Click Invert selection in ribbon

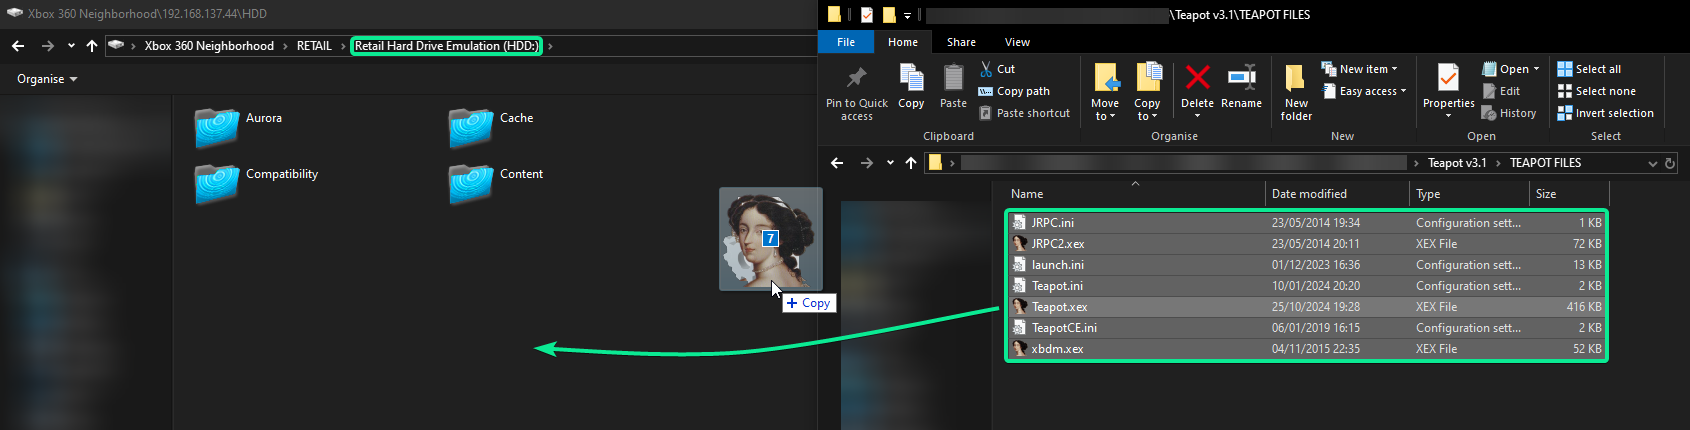[1605, 113]
